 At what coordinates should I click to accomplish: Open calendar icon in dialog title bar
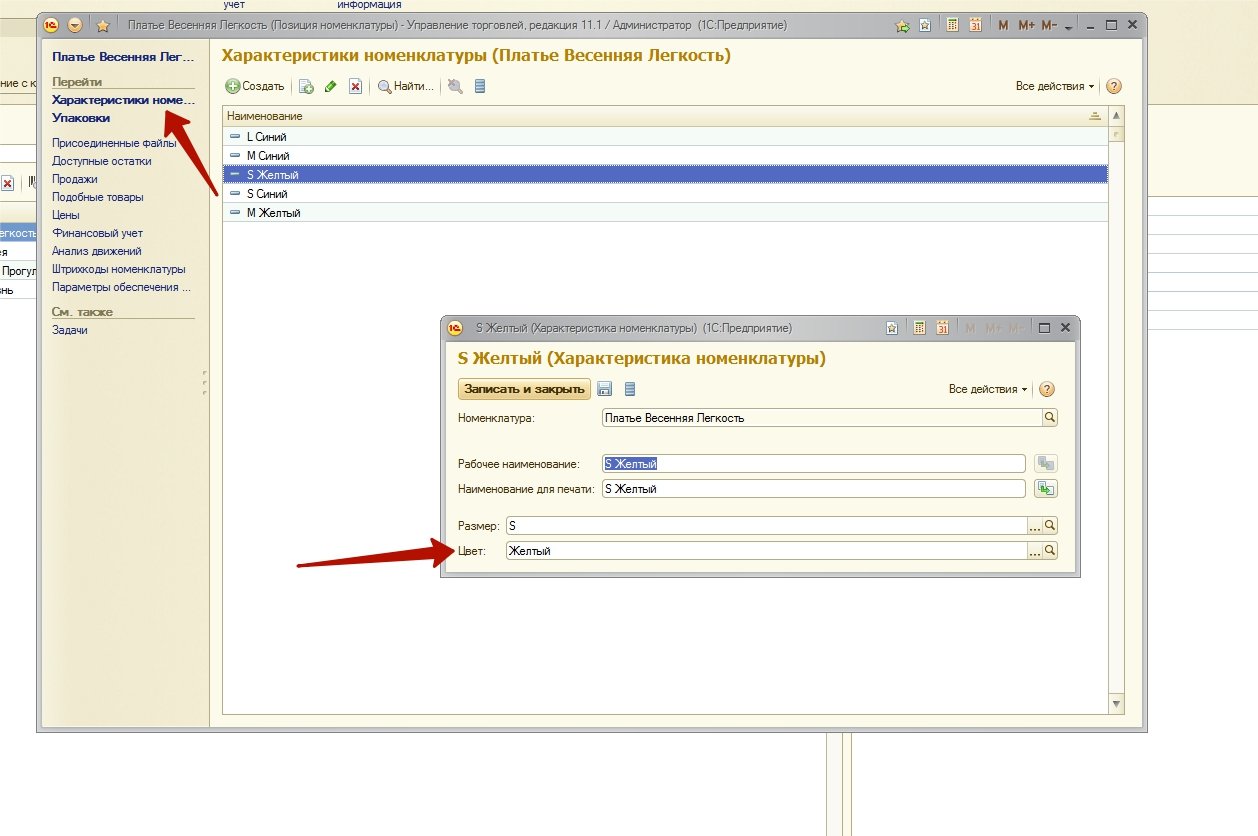942,328
